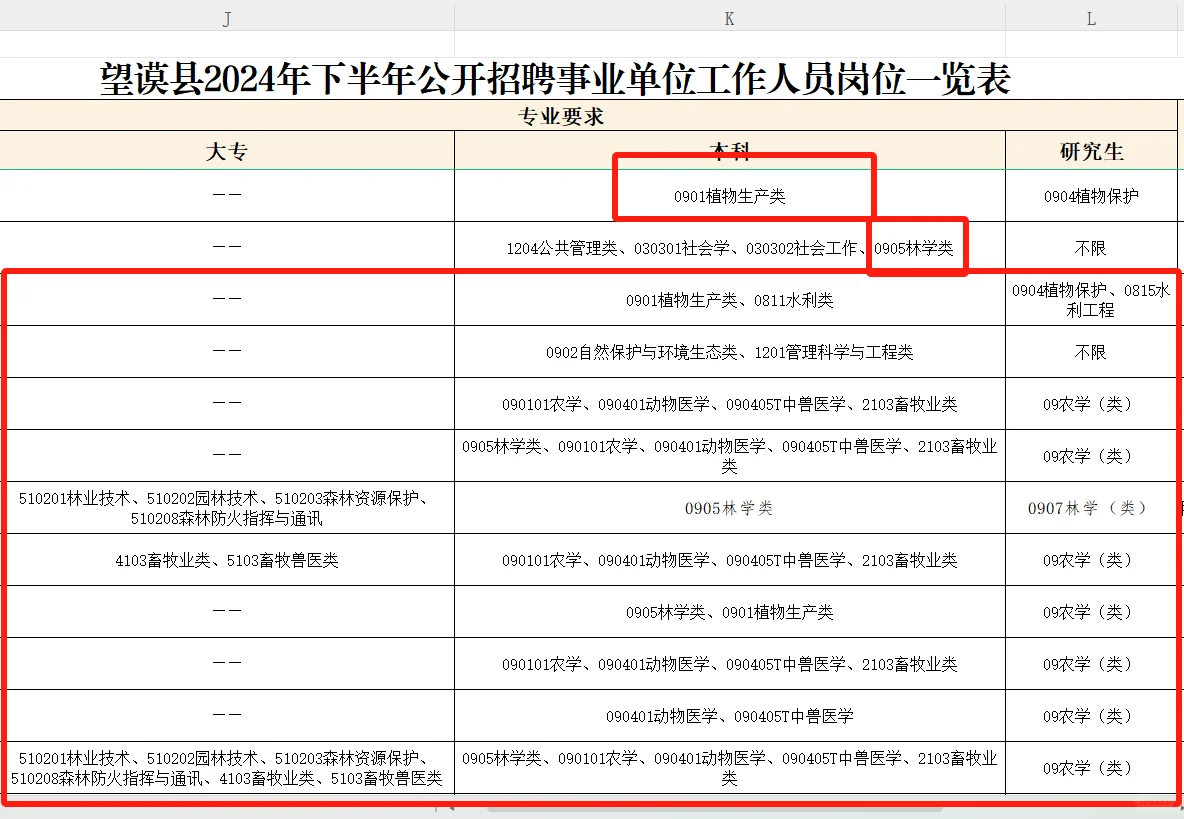Viewport: 1184px width, 819px height.
Task: Select the cell 0907林学（类）
Action: [x=1091, y=508]
